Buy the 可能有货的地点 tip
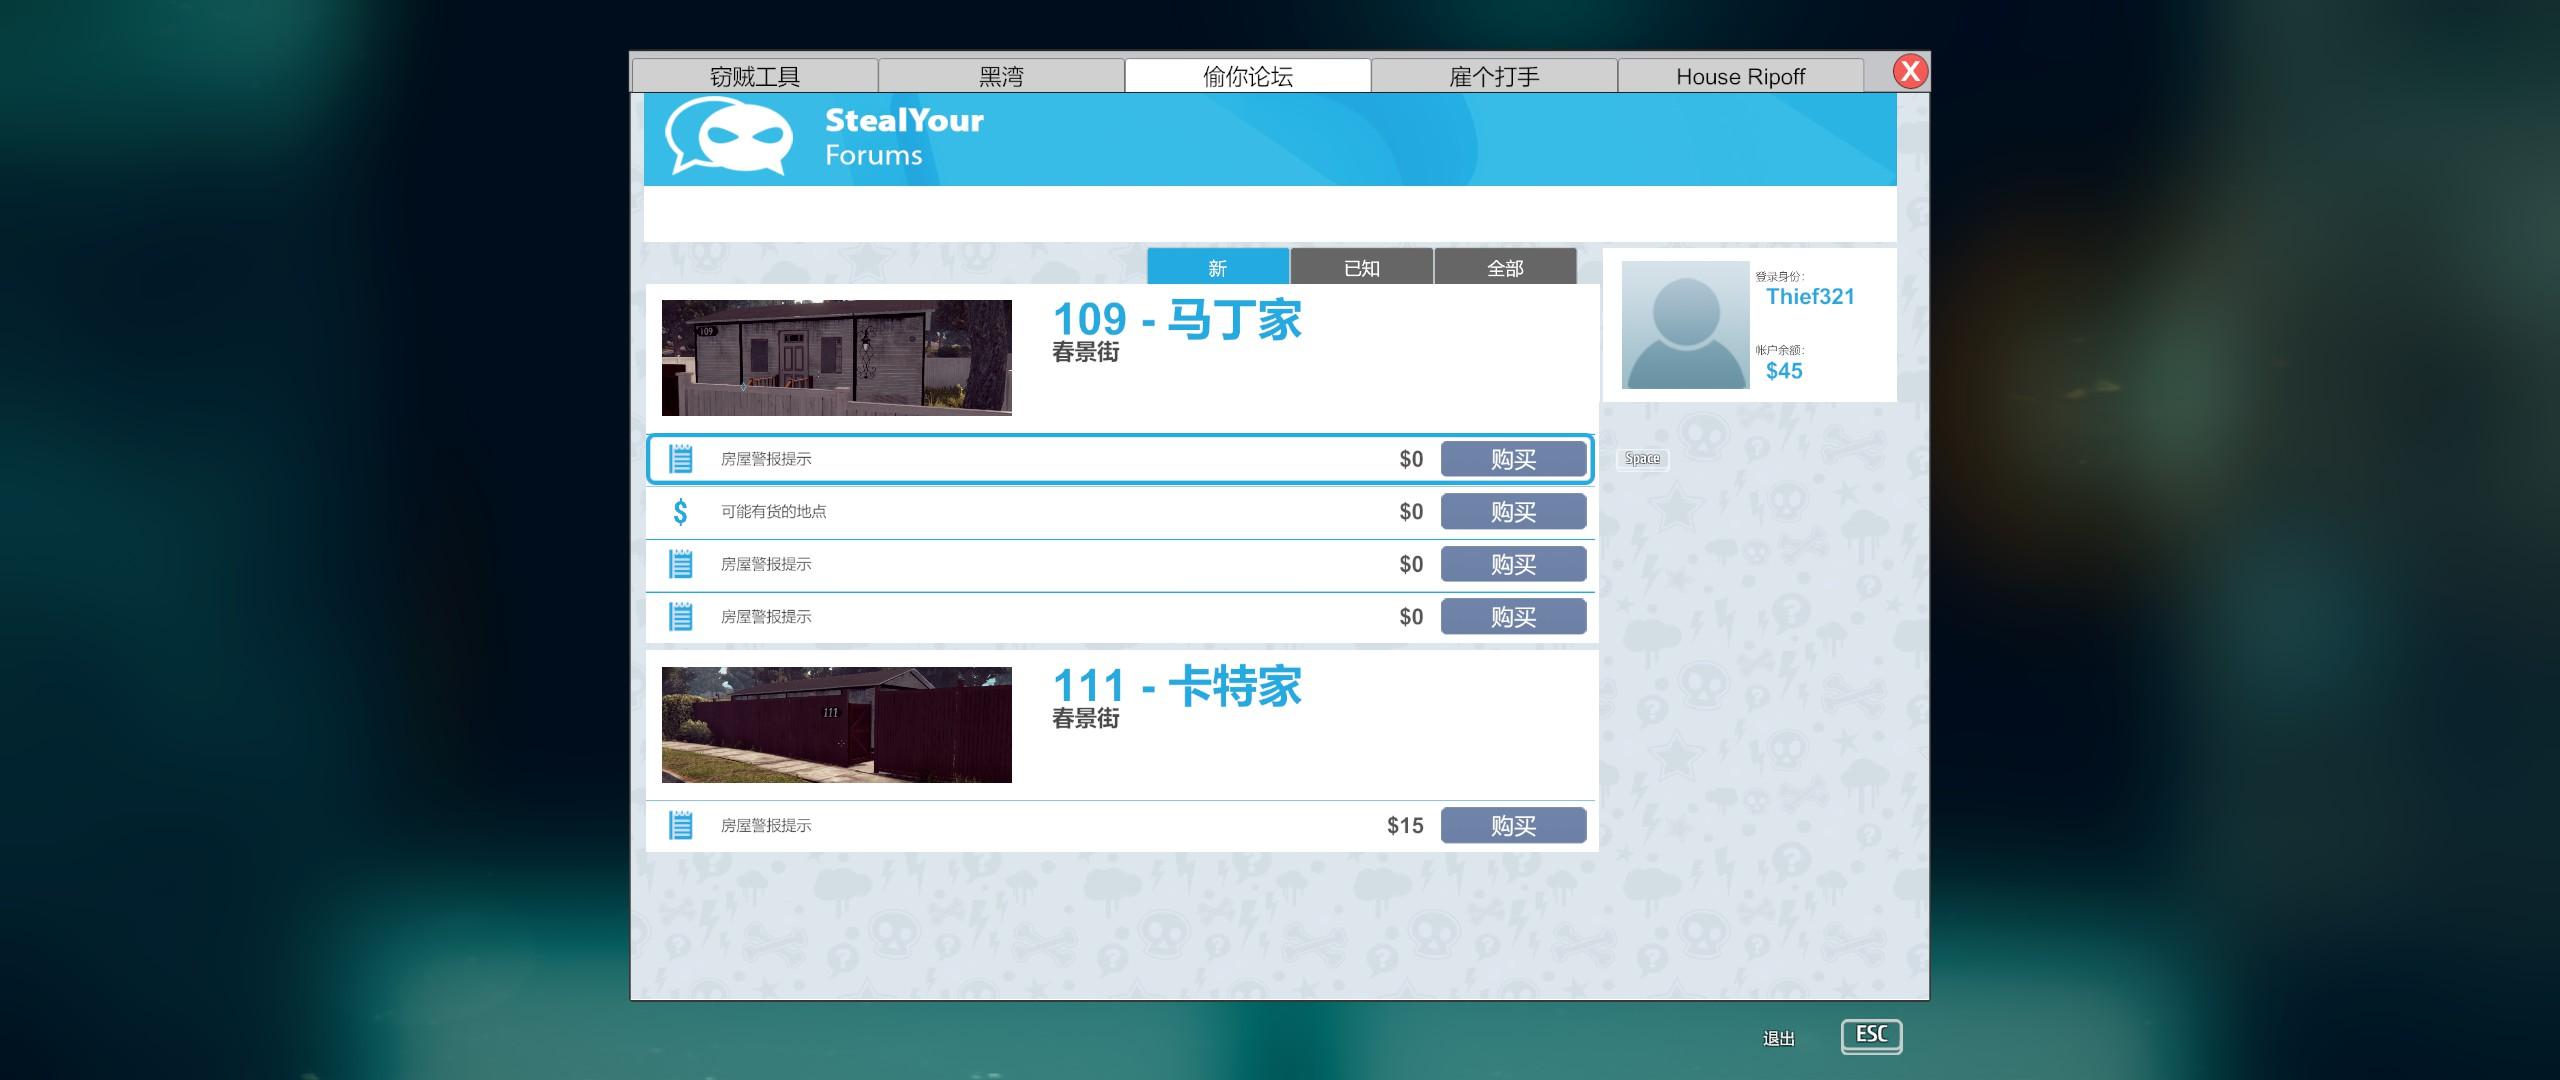This screenshot has width=2560, height=1080. (1513, 512)
